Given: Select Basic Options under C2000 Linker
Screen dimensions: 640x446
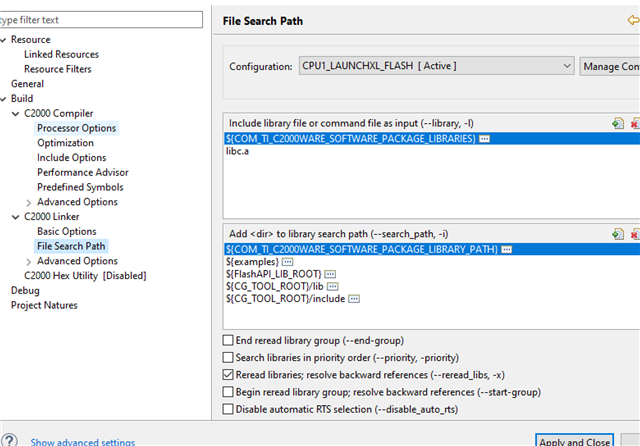Looking at the screenshot, I should point(66,231).
